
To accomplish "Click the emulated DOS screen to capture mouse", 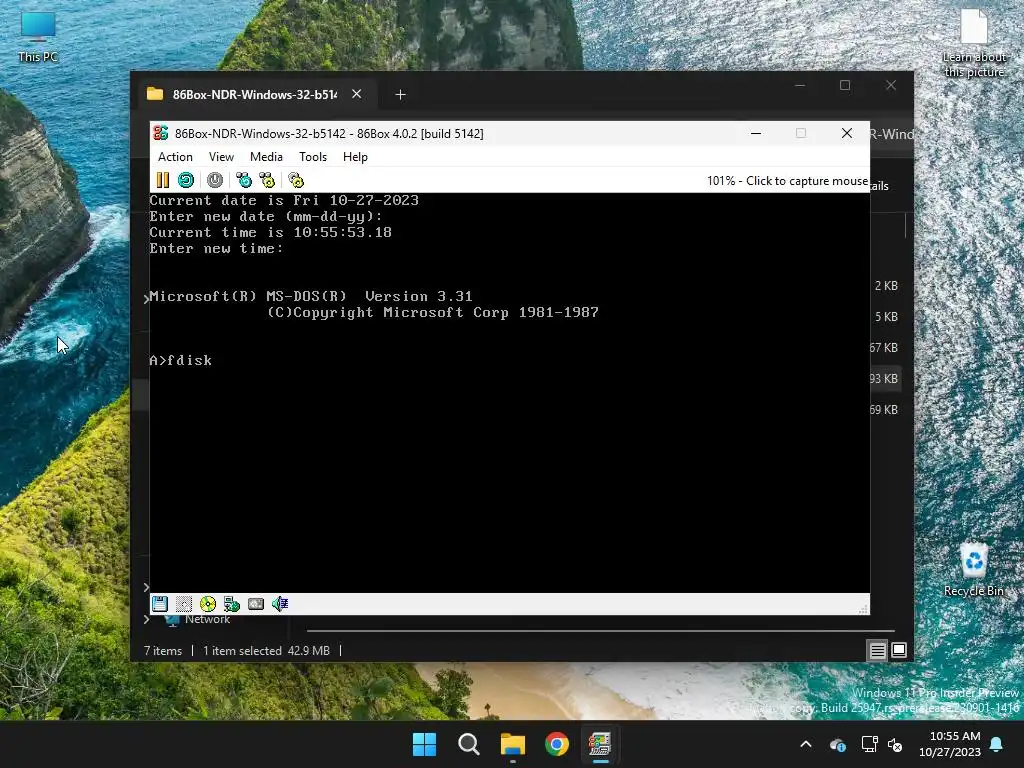I will [x=509, y=392].
